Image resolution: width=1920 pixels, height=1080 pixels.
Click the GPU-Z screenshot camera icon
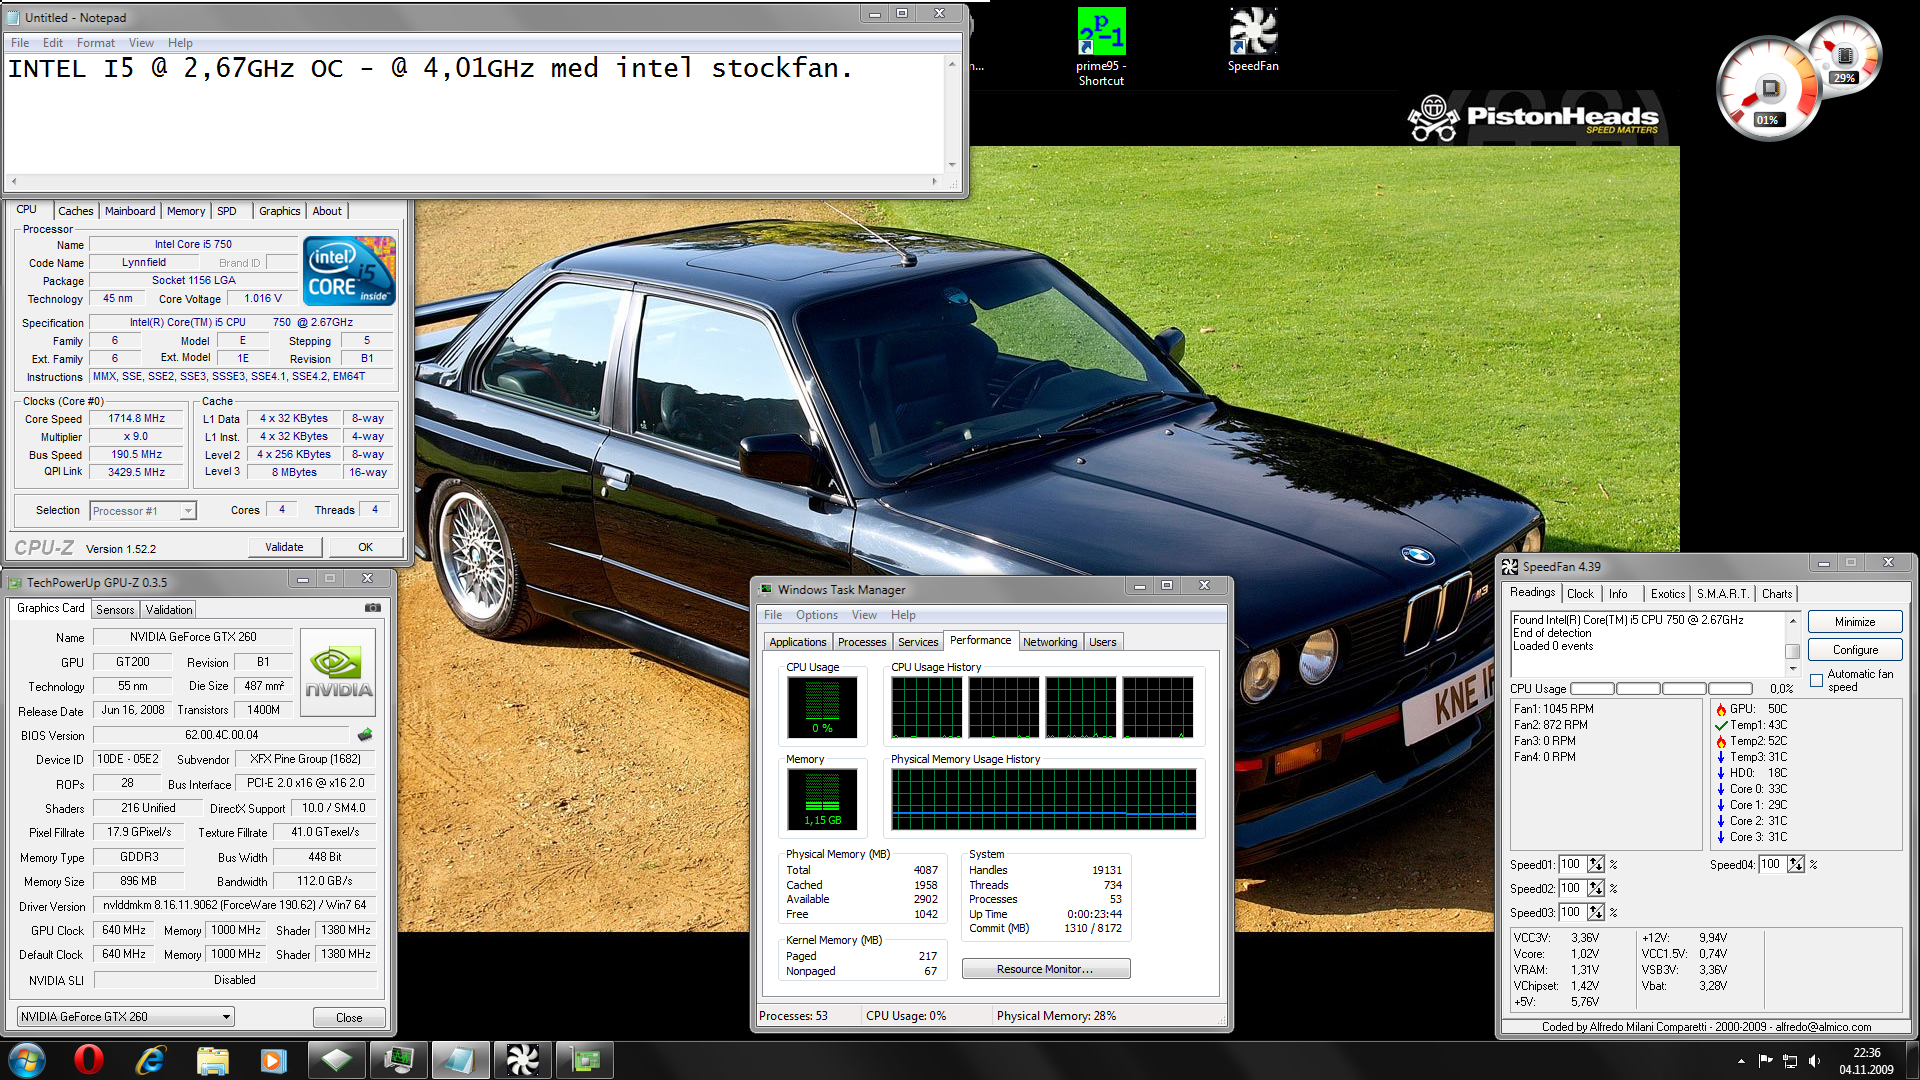(x=372, y=608)
